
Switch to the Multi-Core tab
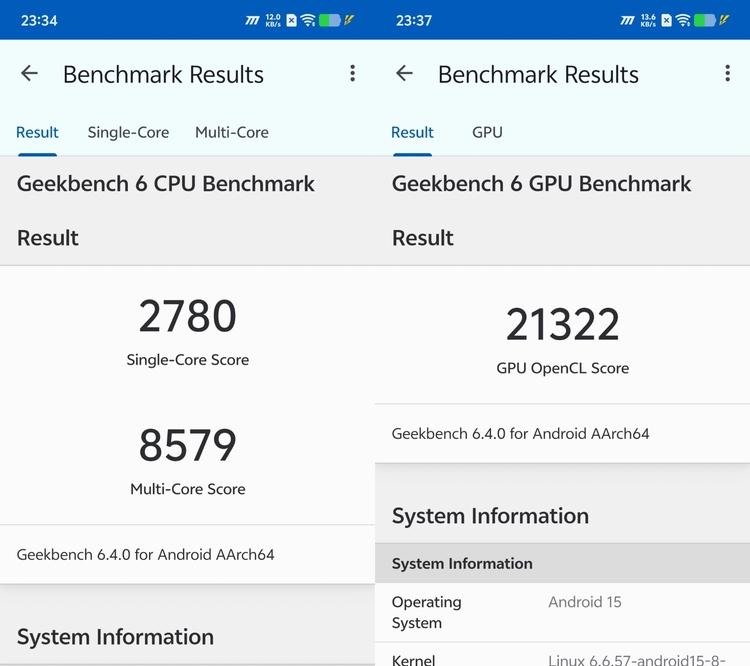232,133
